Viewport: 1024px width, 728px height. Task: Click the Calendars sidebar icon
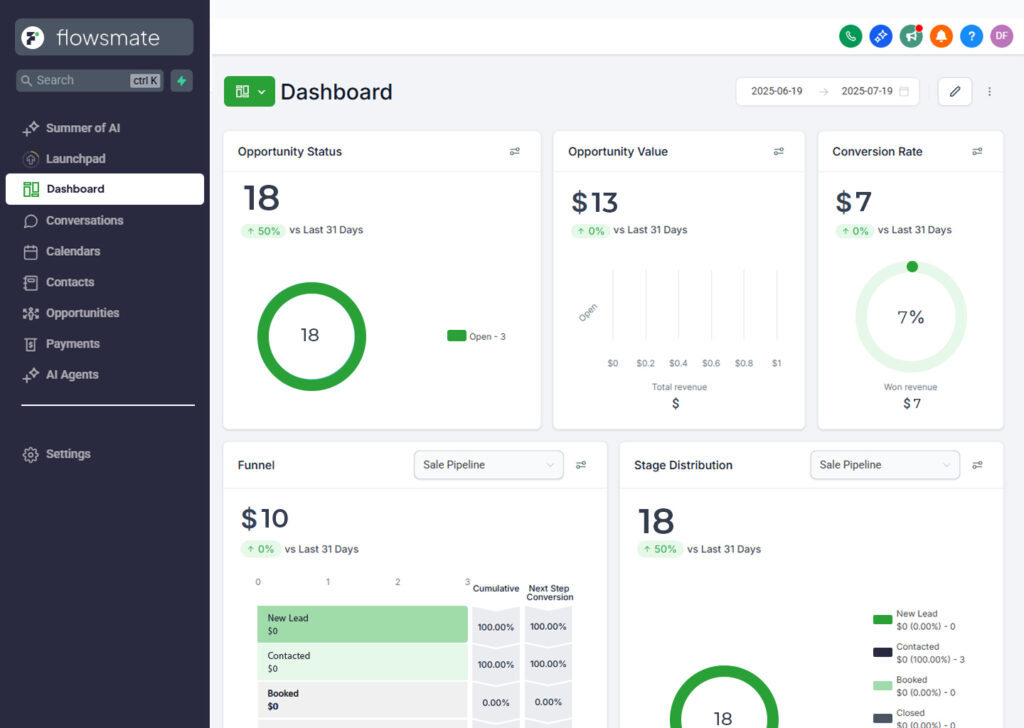(31, 252)
